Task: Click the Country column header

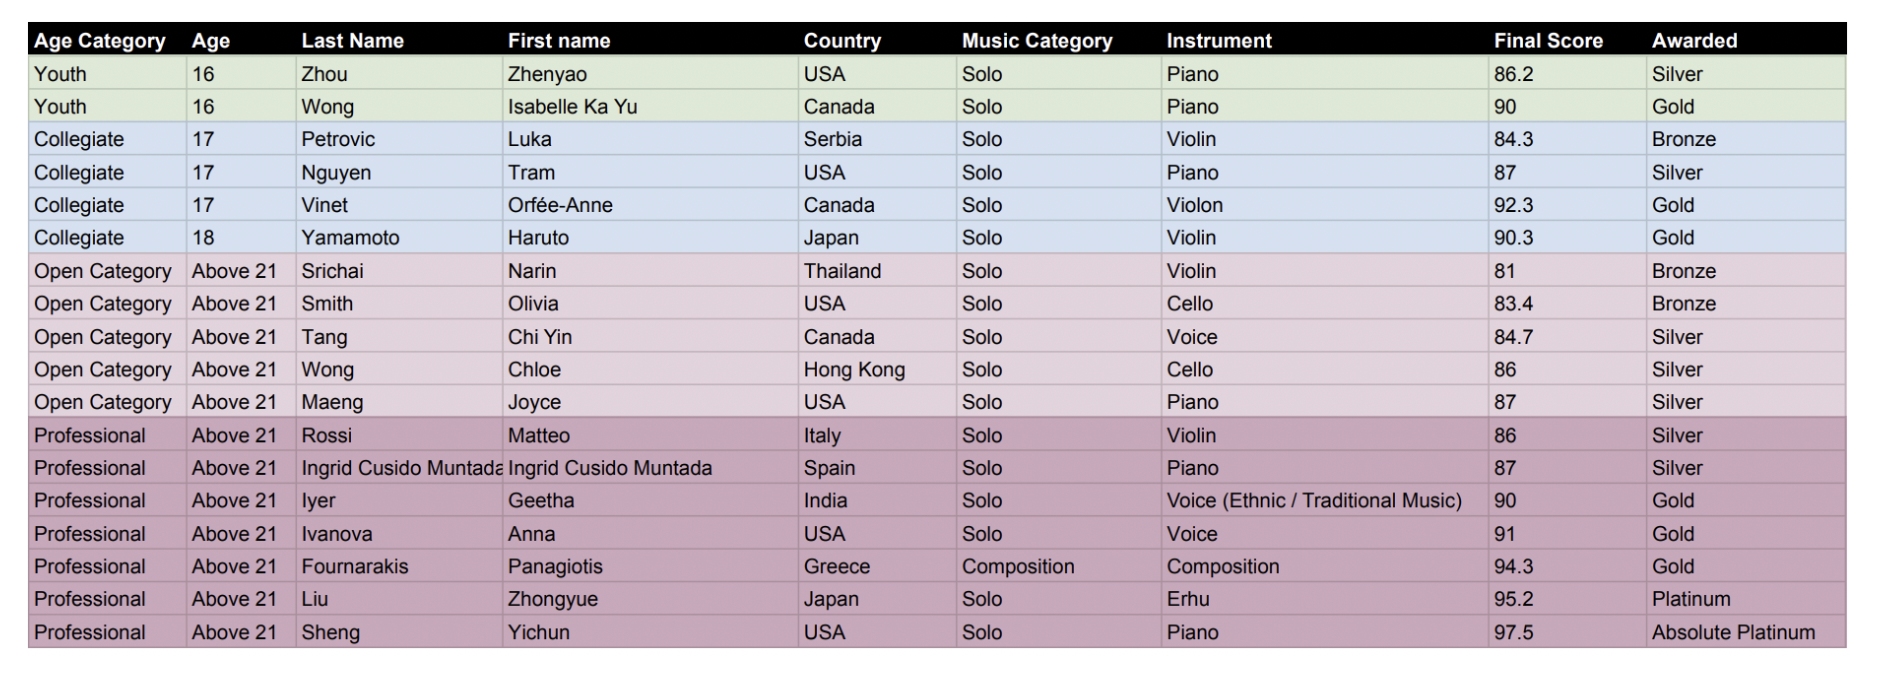Action: pyautogui.click(x=842, y=41)
